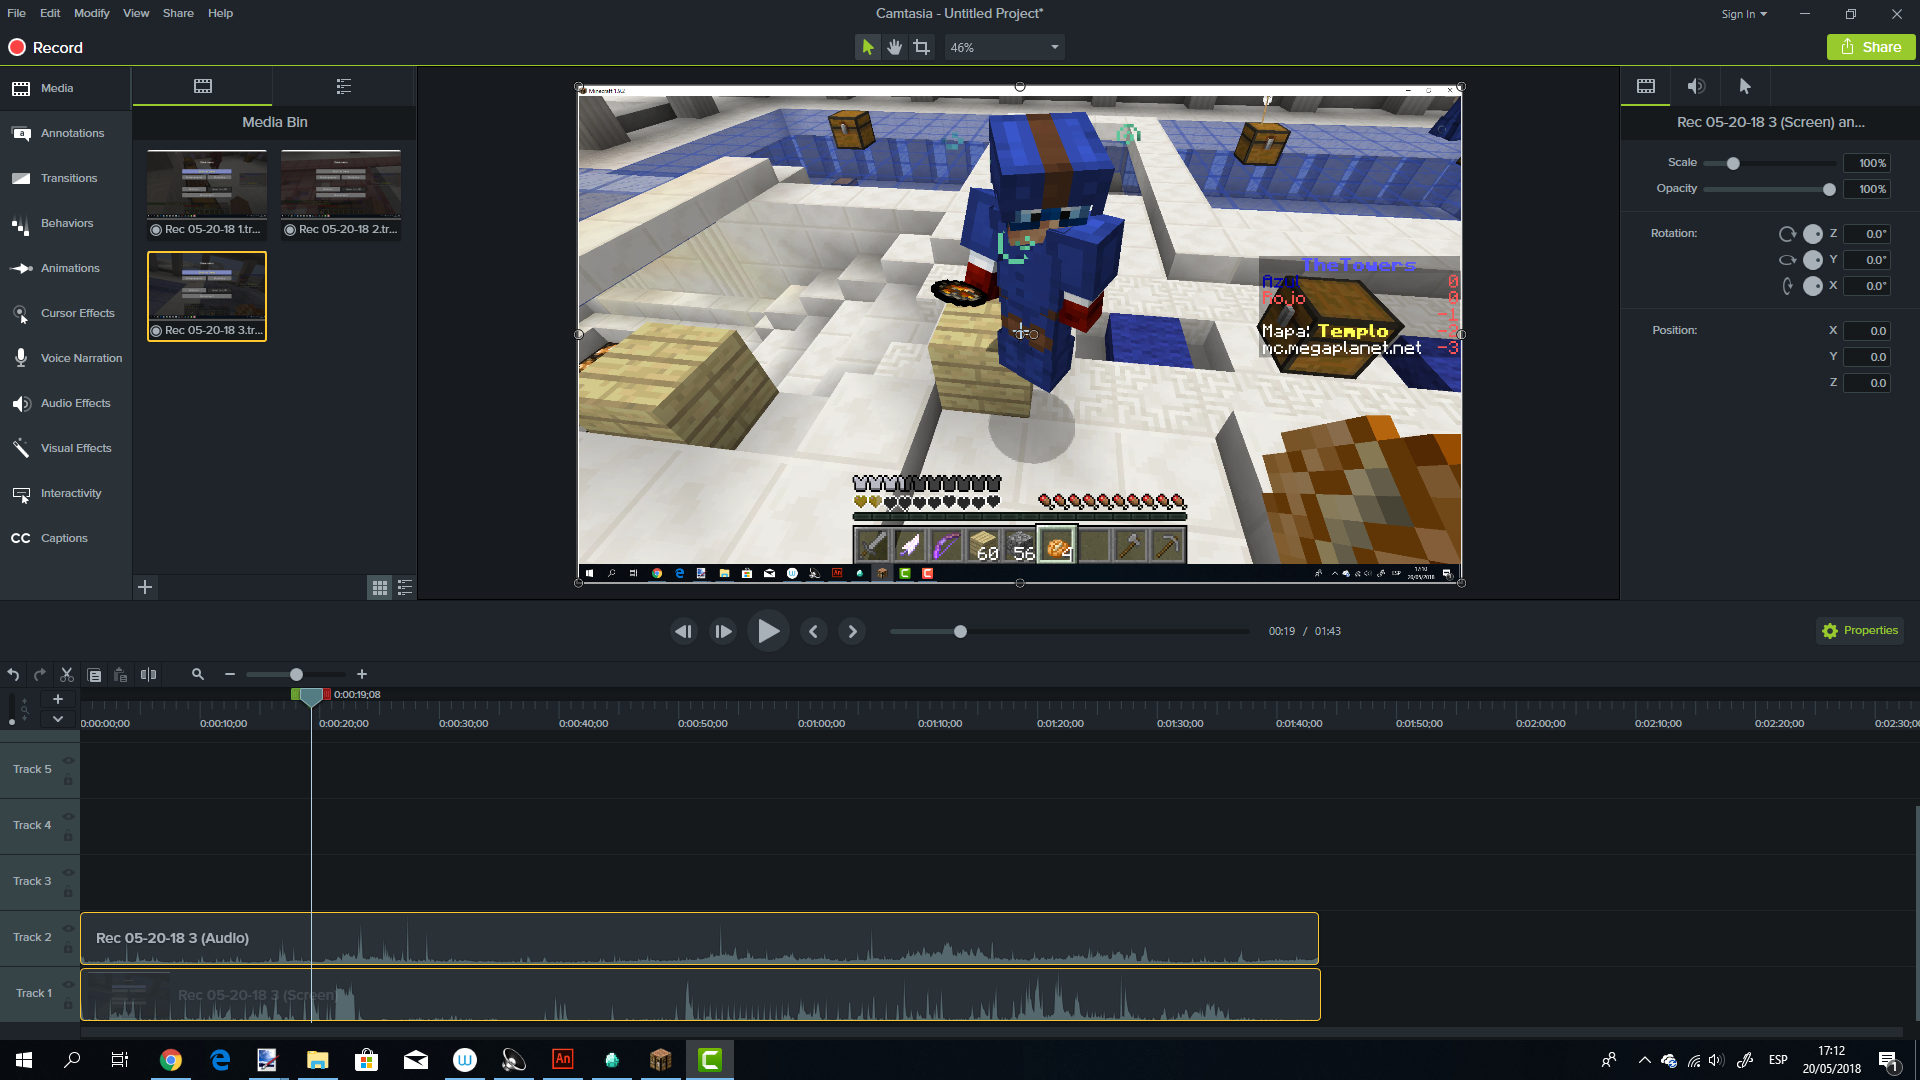Screen dimensions: 1920x1080
Task: Copy the selected clip on the timeline toolbar
Action: point(94,675)
